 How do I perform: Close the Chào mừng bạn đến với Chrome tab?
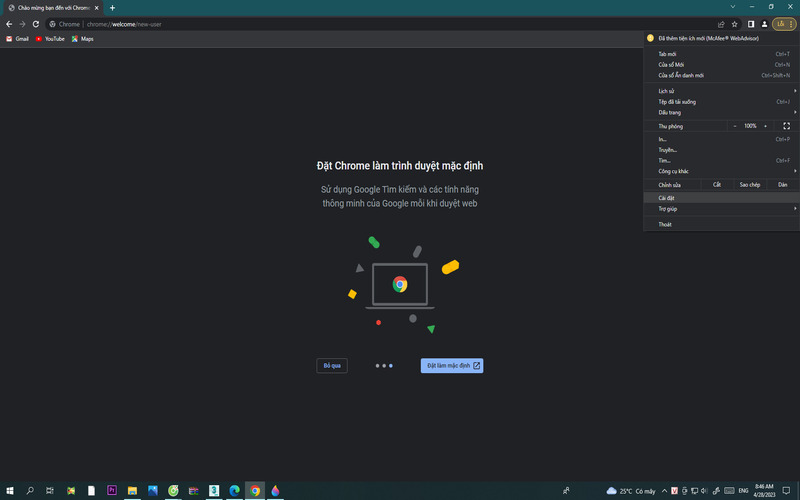pyautogui.click(x=96, y=8)
